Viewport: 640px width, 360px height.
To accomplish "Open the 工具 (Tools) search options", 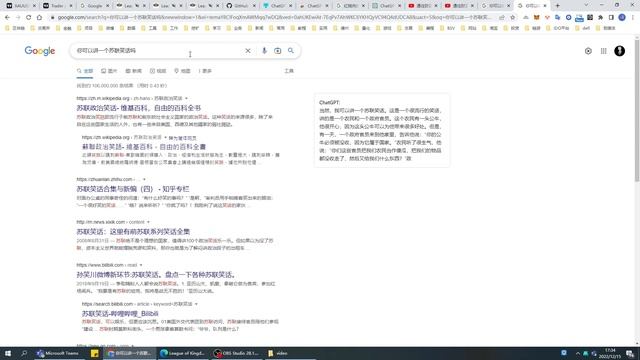I will pyautogui.click(x=289, y=71).
